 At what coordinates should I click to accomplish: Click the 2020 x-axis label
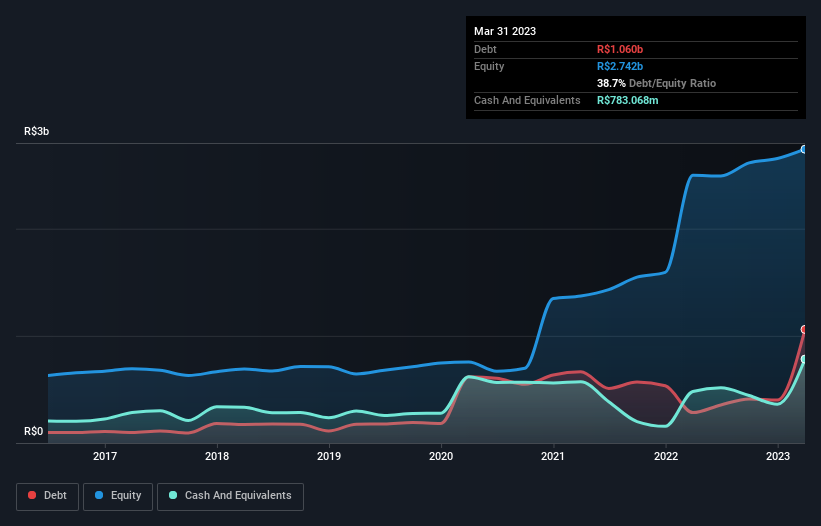coord(441,456)
